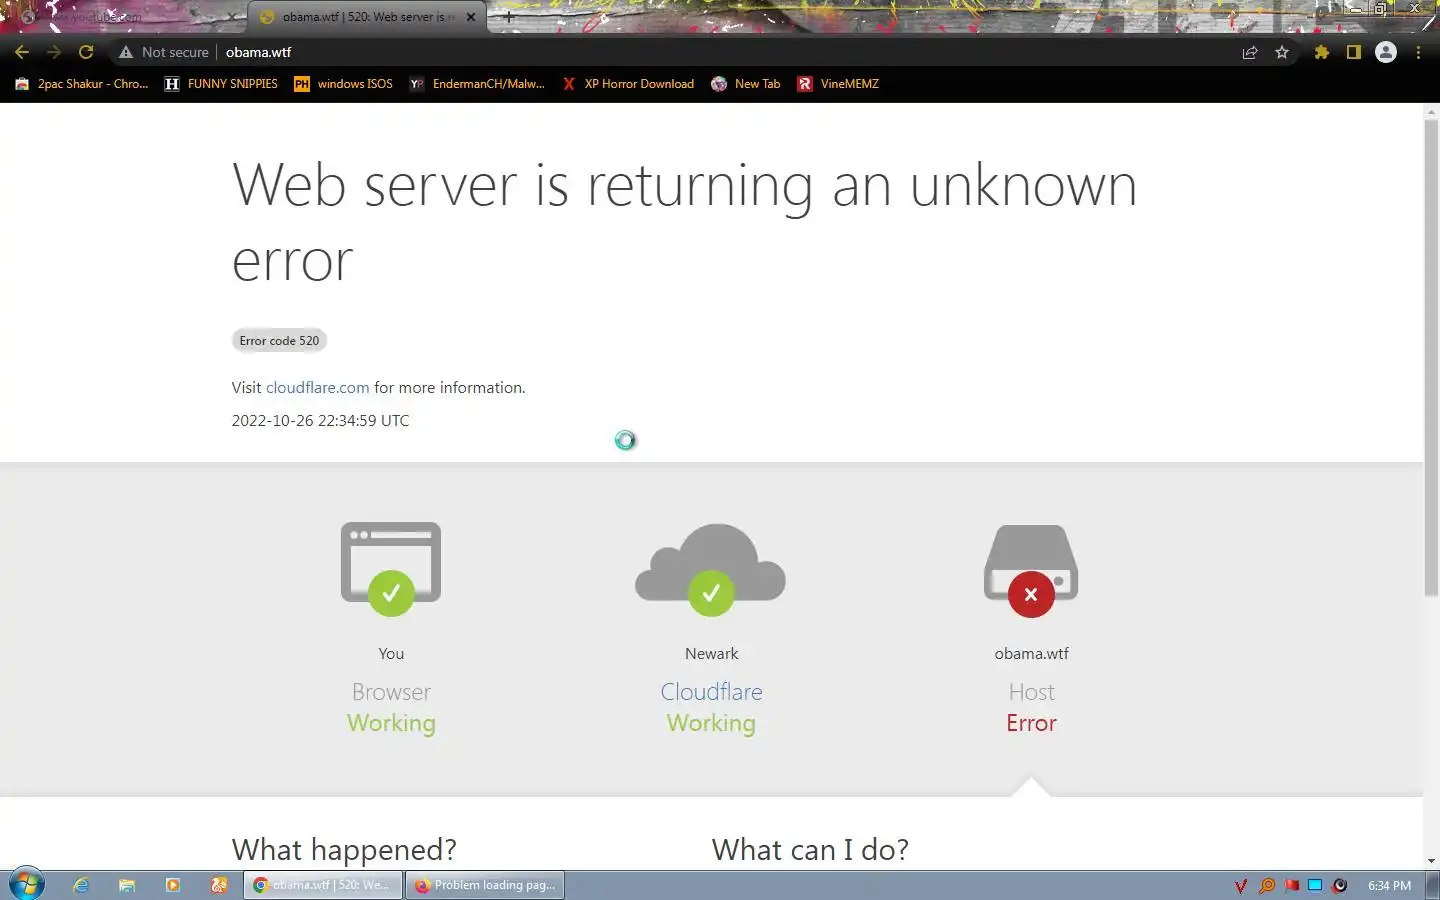Open the EndermanCH/Malw... bookmark
Viewport: 1440px width, 900px height.
click(x=478, y=84)
